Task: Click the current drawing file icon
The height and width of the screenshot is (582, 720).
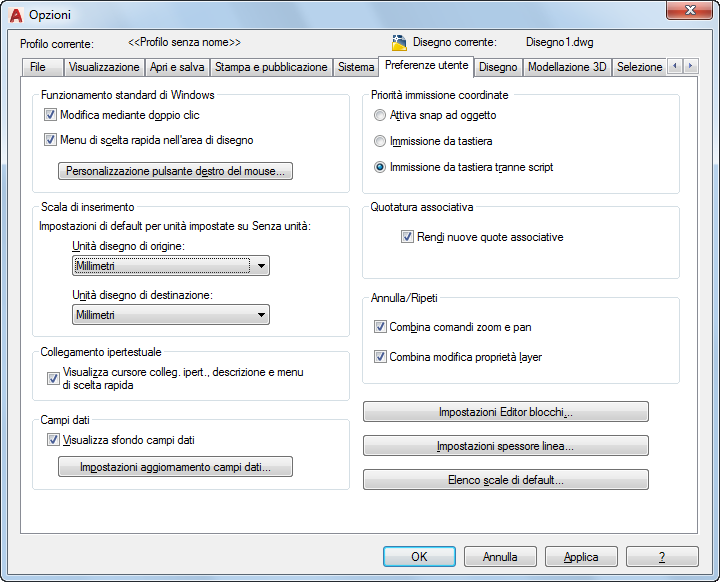Action: 399,43
